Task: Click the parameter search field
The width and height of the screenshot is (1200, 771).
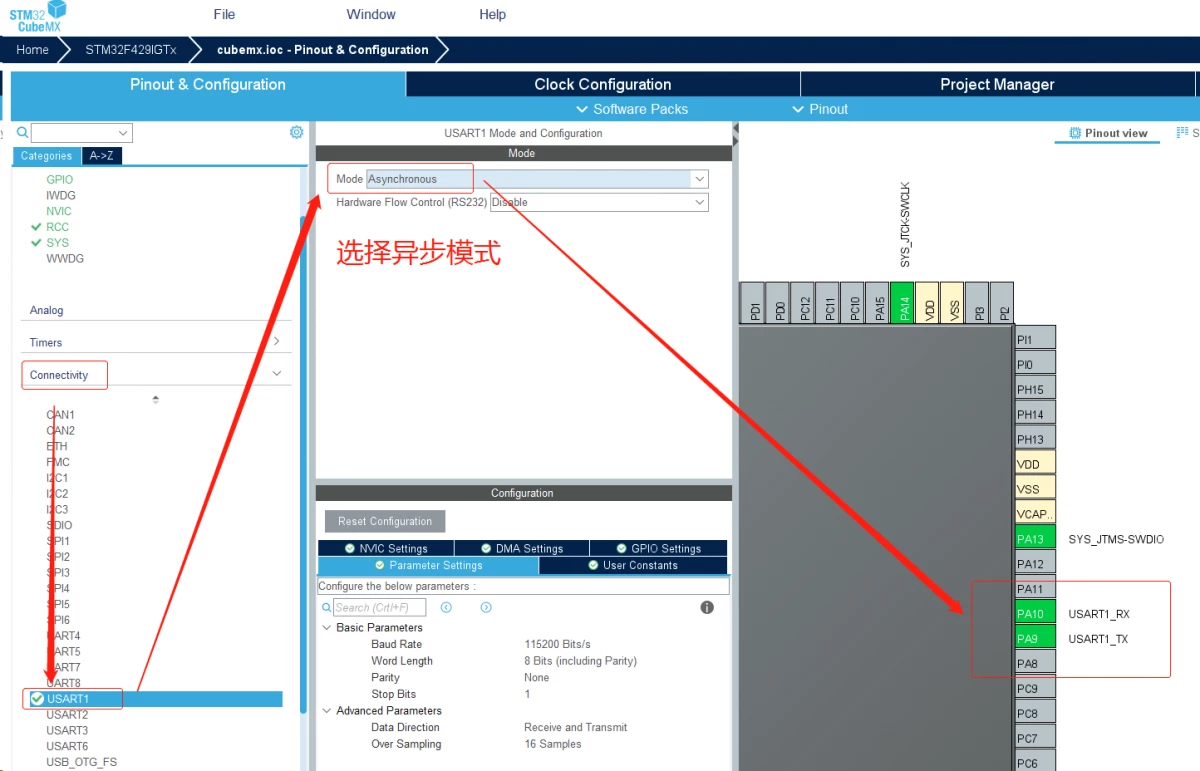Action: tap(379, 607)
